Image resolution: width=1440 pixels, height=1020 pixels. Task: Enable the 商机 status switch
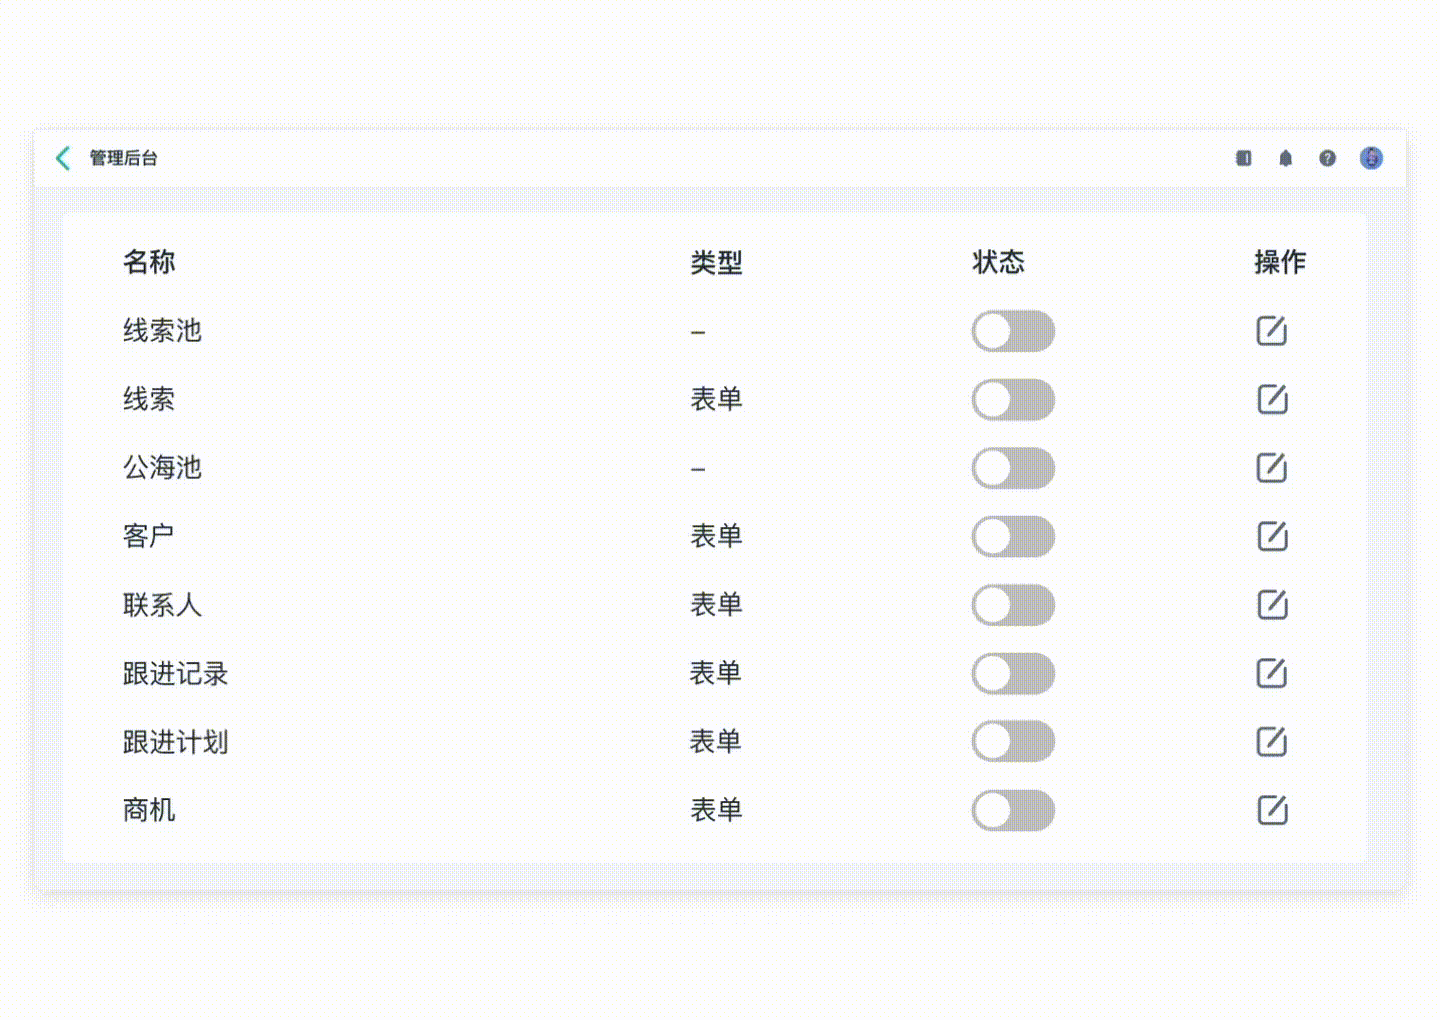click(1012, 811)
